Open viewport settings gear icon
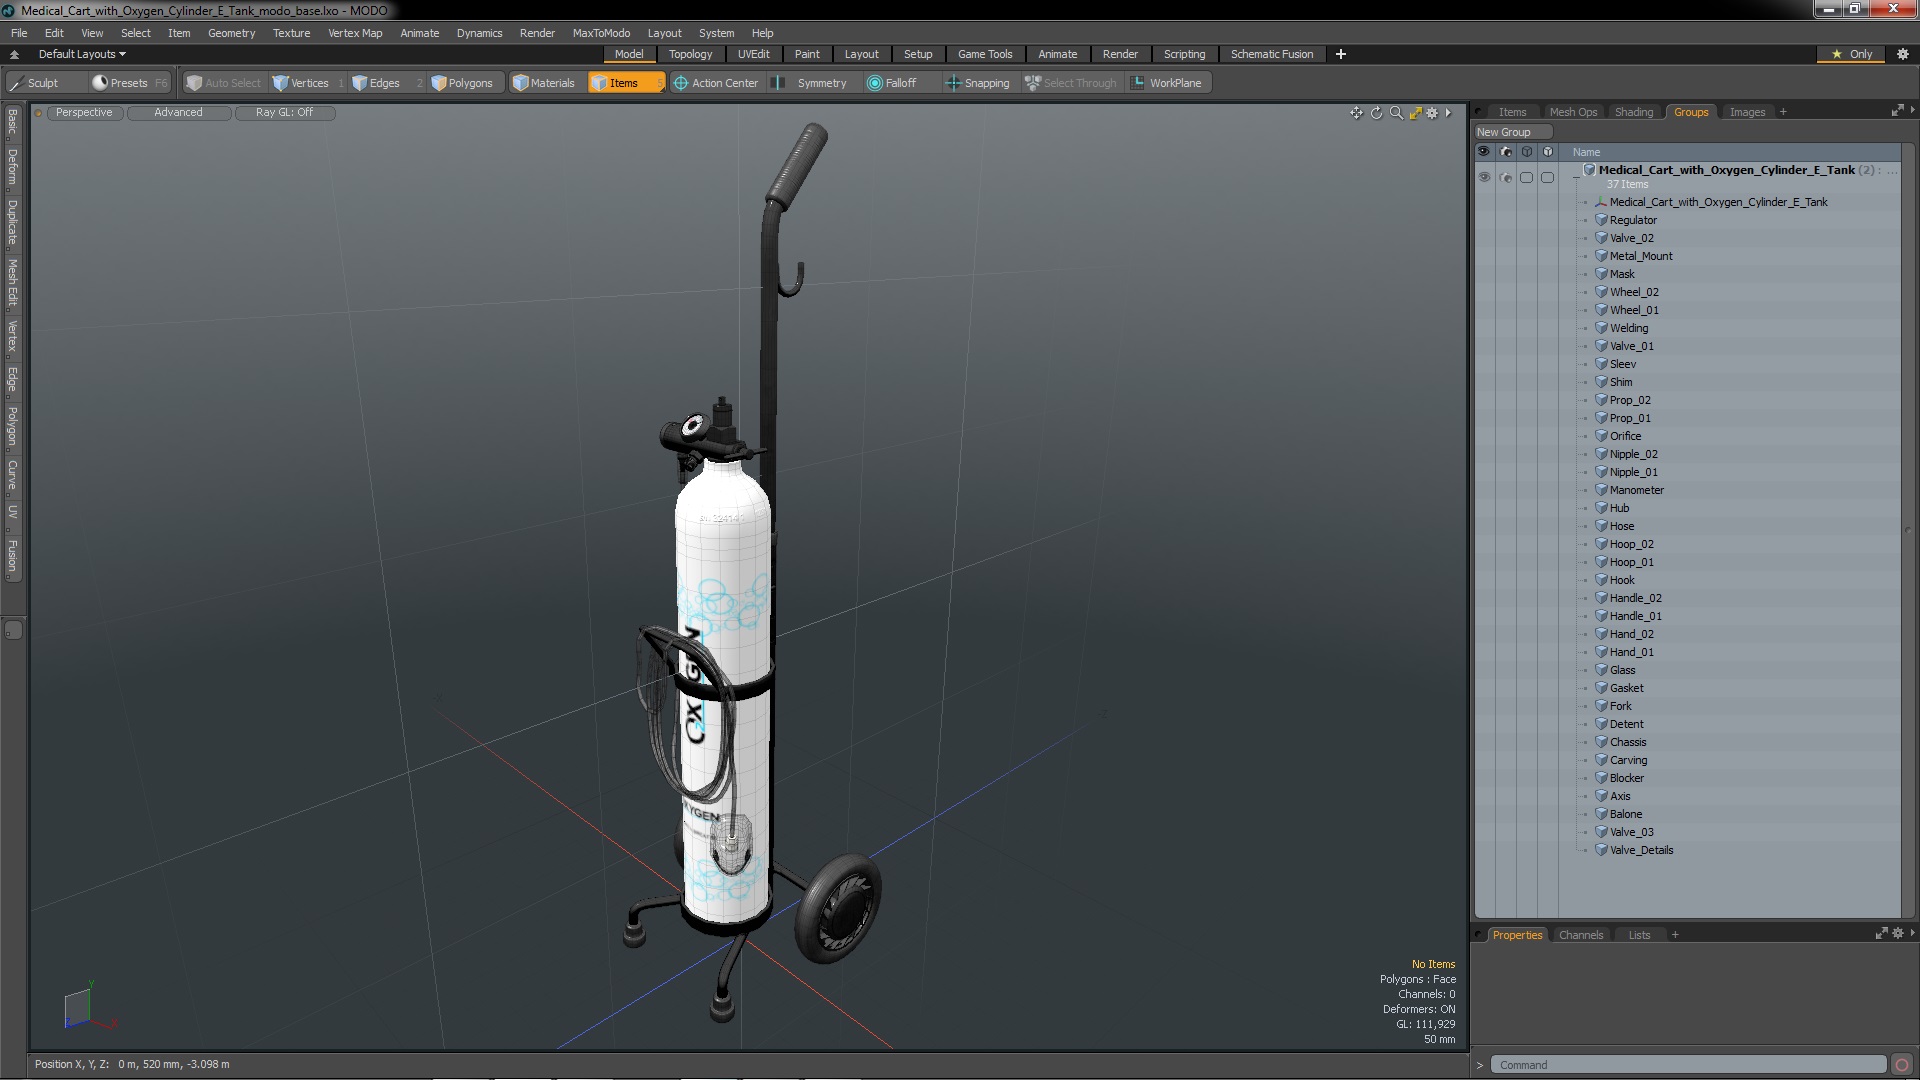The image size is (1920, 1080). point(1432,113)
